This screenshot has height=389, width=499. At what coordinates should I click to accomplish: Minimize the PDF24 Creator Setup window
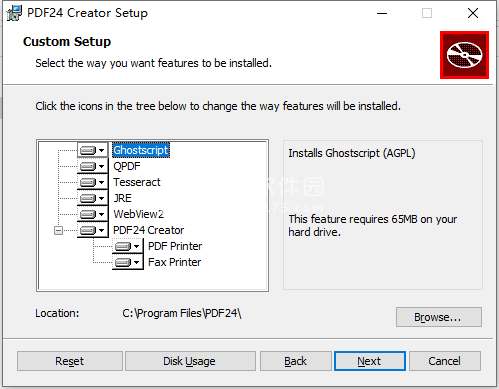(x=382, y=13)
